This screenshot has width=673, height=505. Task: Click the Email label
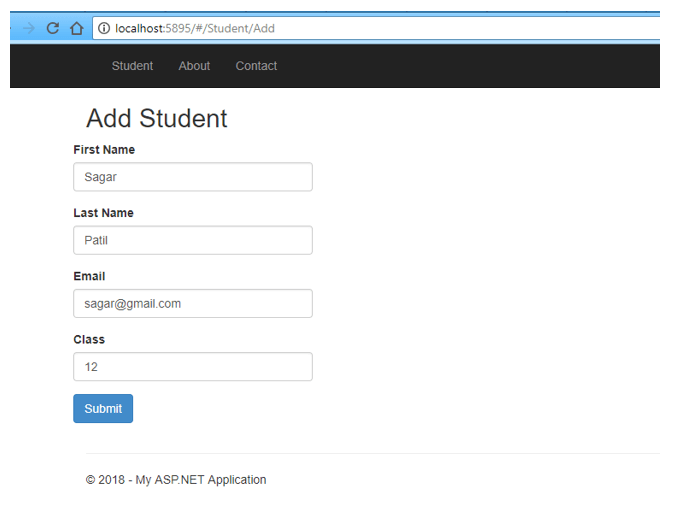pos(89,276)
